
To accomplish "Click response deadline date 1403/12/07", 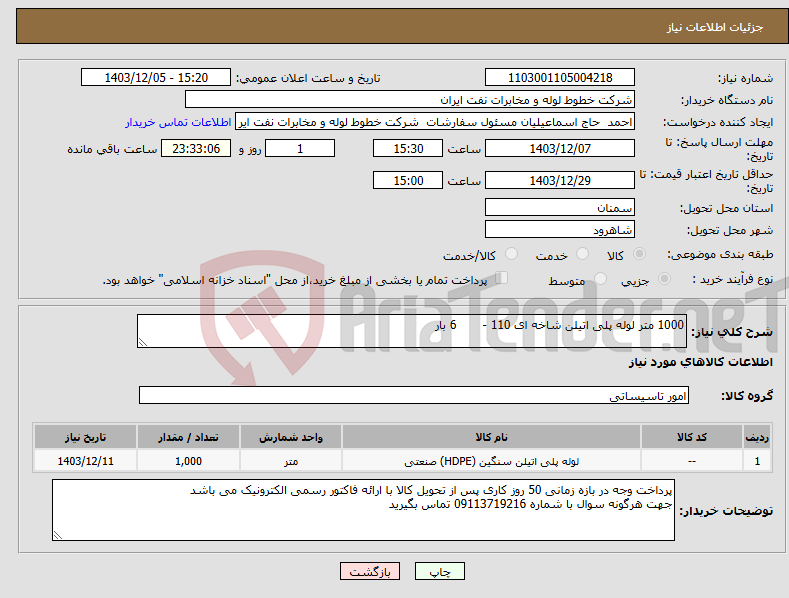I will click(x=560, y=148).
